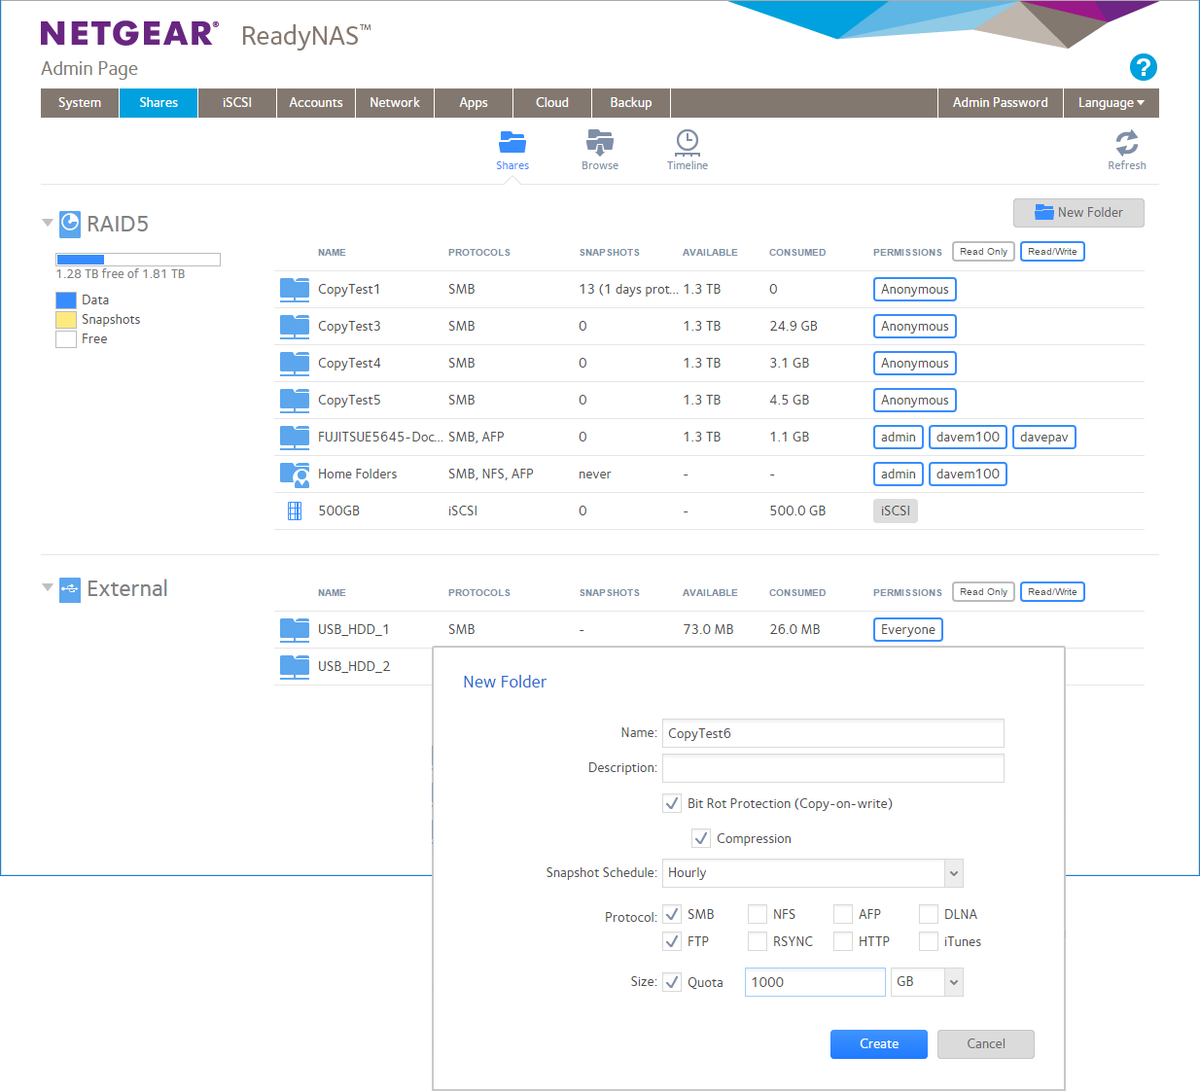Image resolution: width=1200 pixels, height=1091 pixels.
Task: Click the Refresh icon
Action: coord(1126,143)
